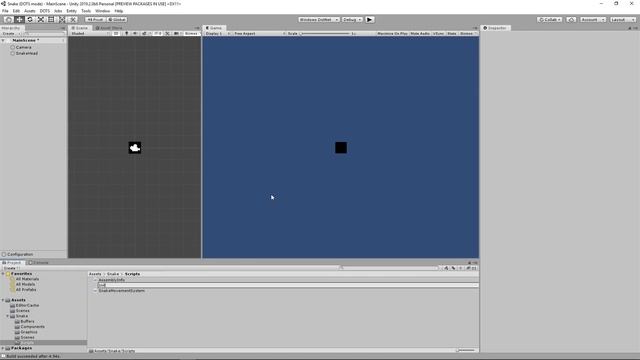Collapse the Assets folder foldout
The width and height of the screenshot is (640, 360).
coord(3,300)
